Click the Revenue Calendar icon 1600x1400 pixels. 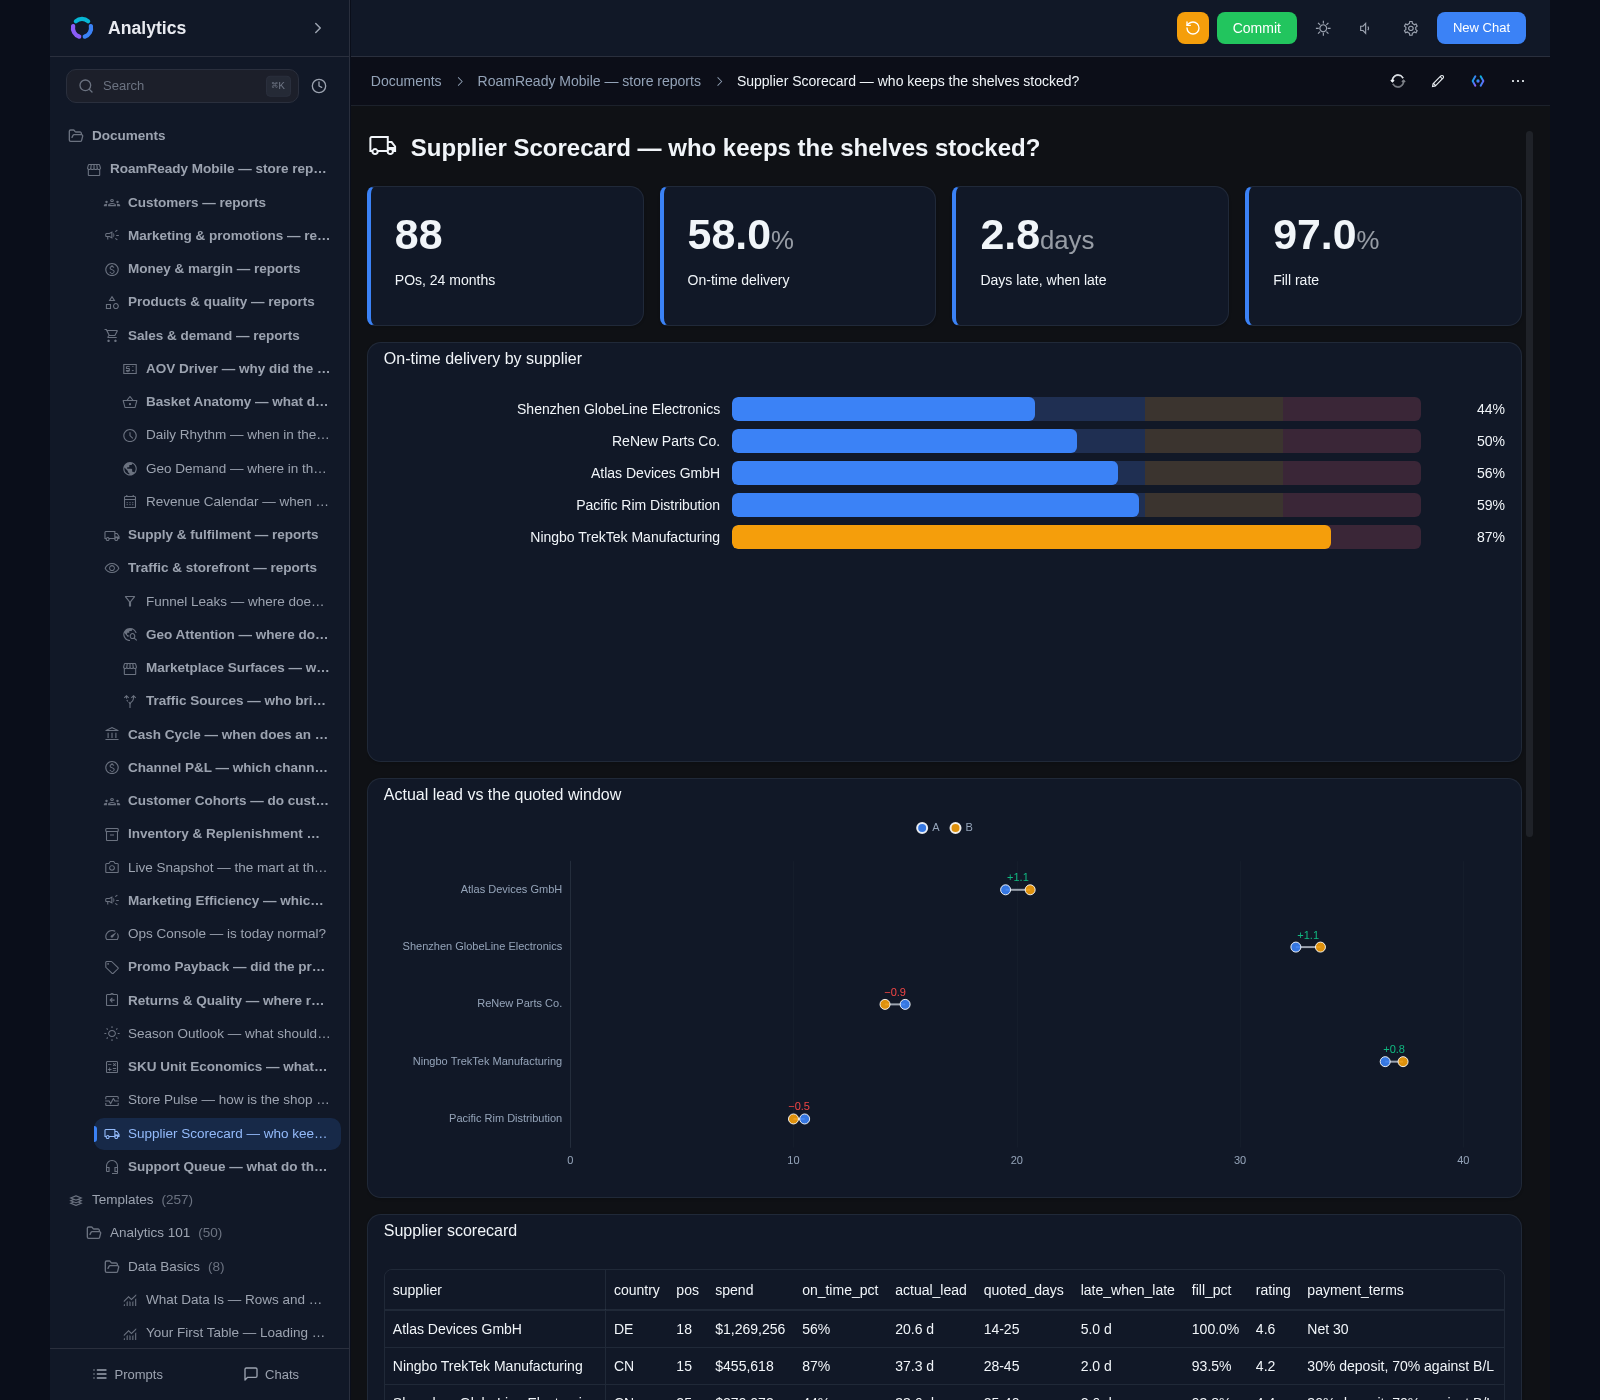pyautogui.click(x=130, y=502)
